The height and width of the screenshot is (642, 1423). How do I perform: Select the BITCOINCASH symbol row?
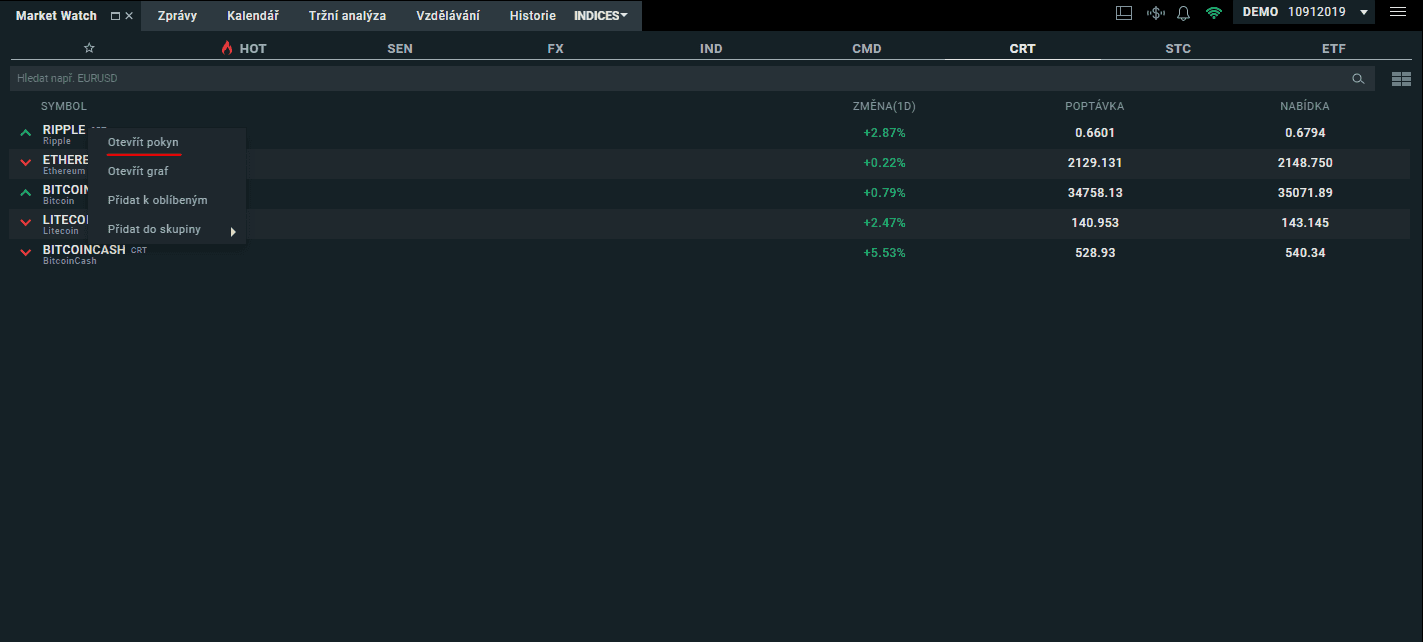tap(710, 254)
